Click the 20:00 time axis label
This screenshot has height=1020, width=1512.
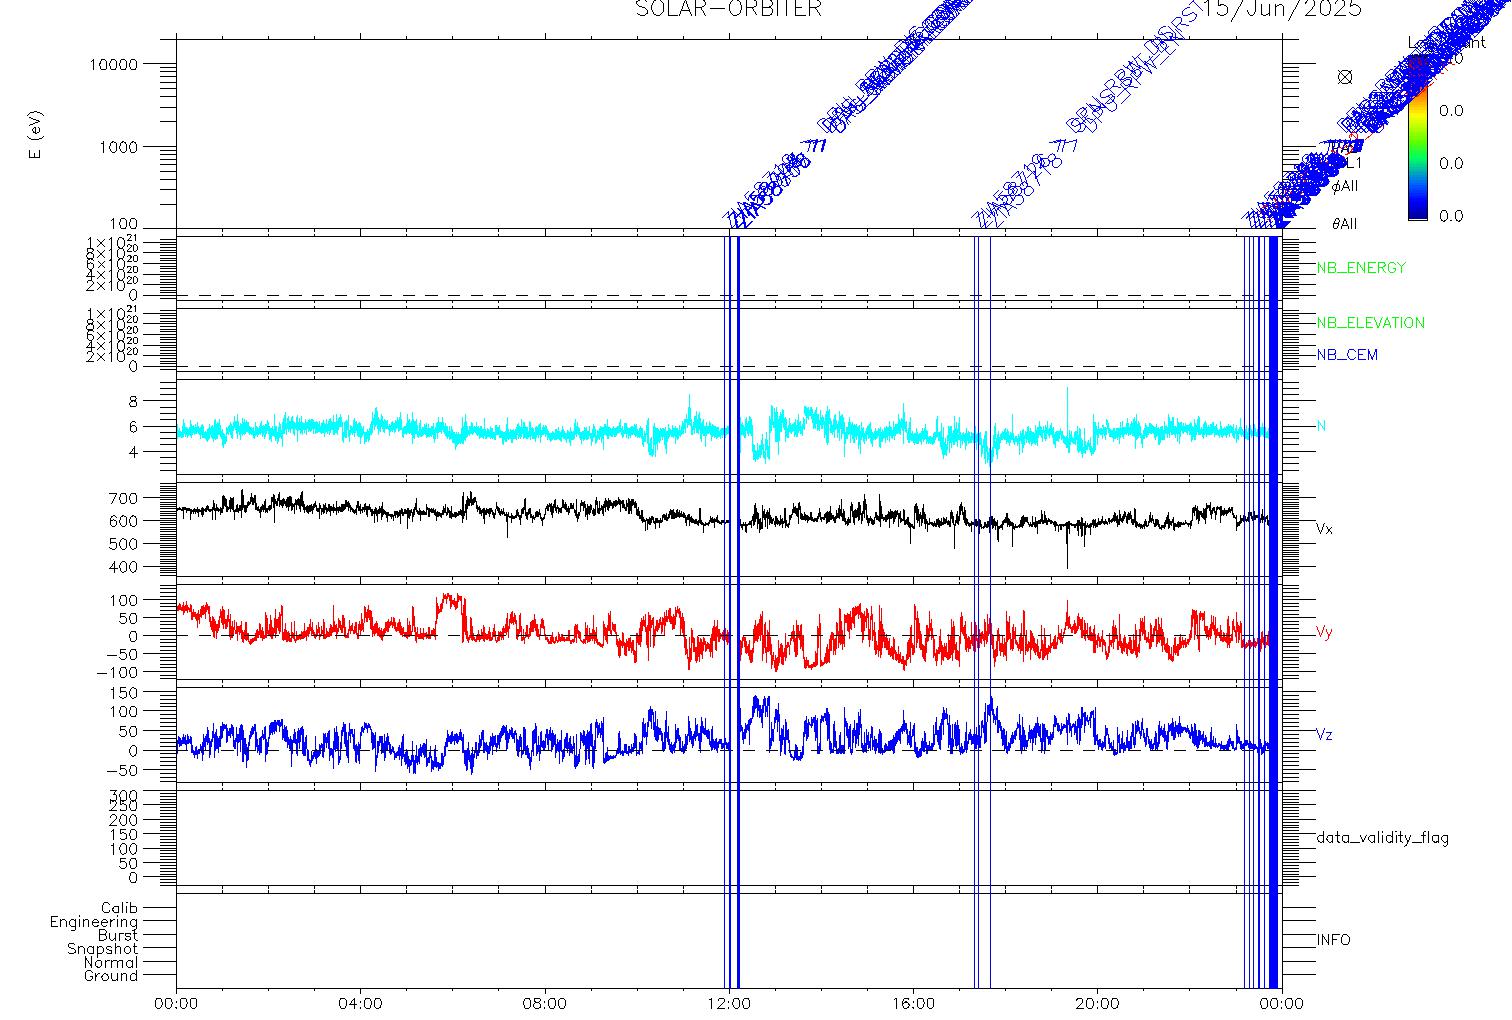point(1098,1003)
